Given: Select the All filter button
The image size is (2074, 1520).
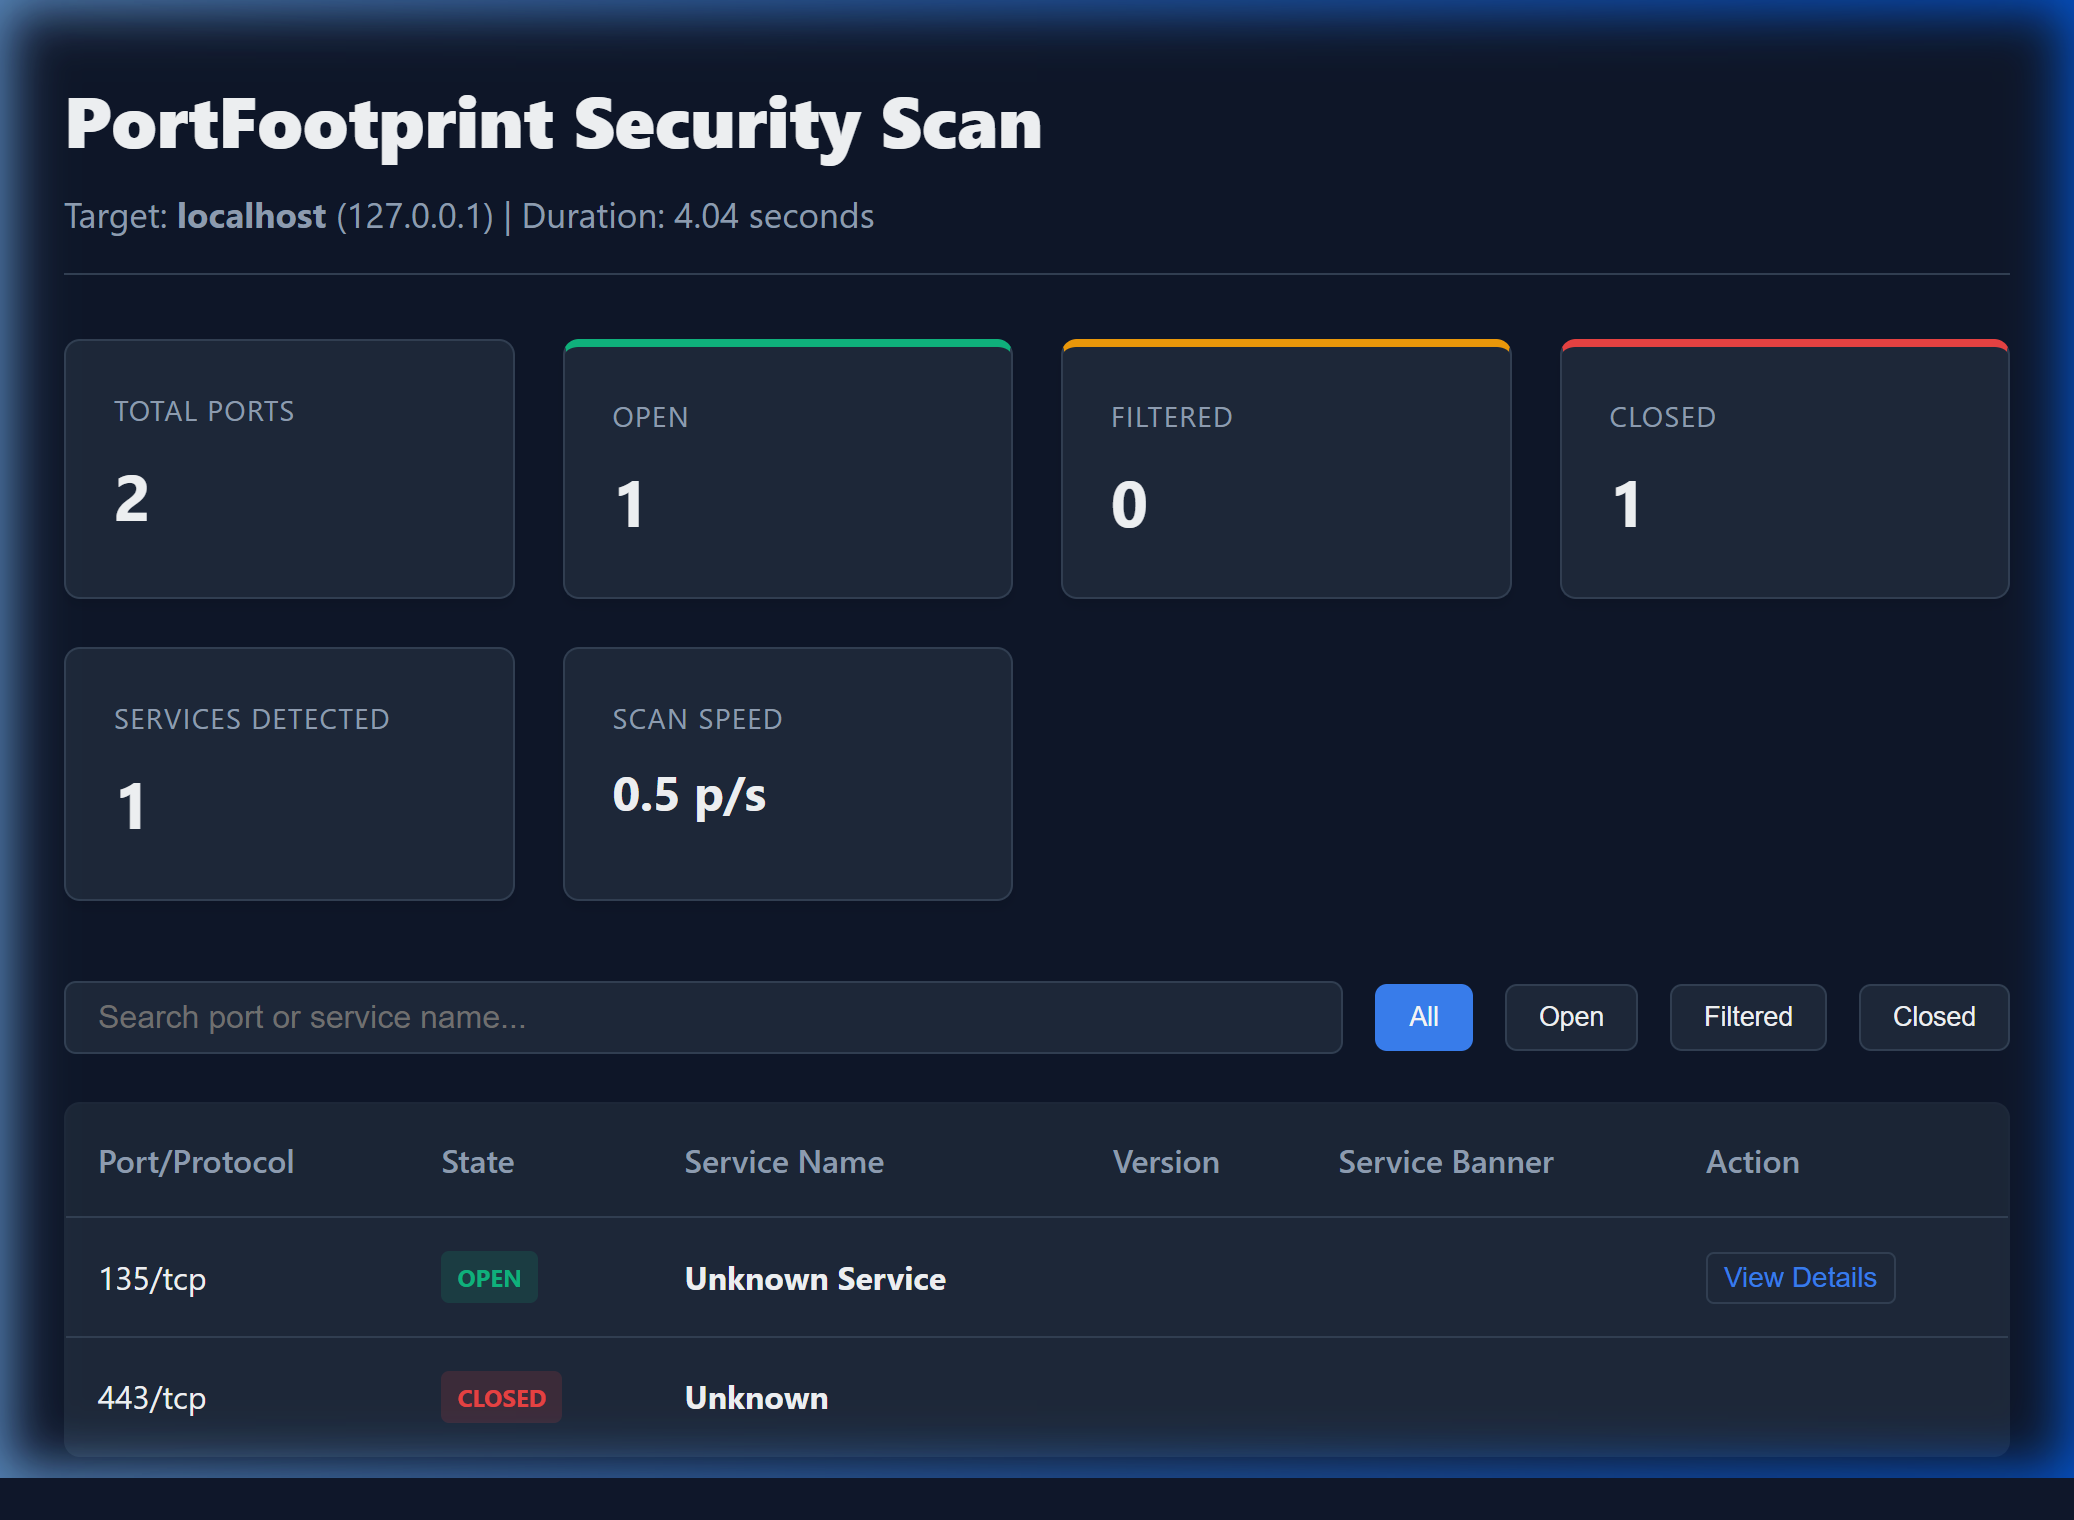Looking at the screenshot, I should pyautogui.click(x=1423, y=1017).
